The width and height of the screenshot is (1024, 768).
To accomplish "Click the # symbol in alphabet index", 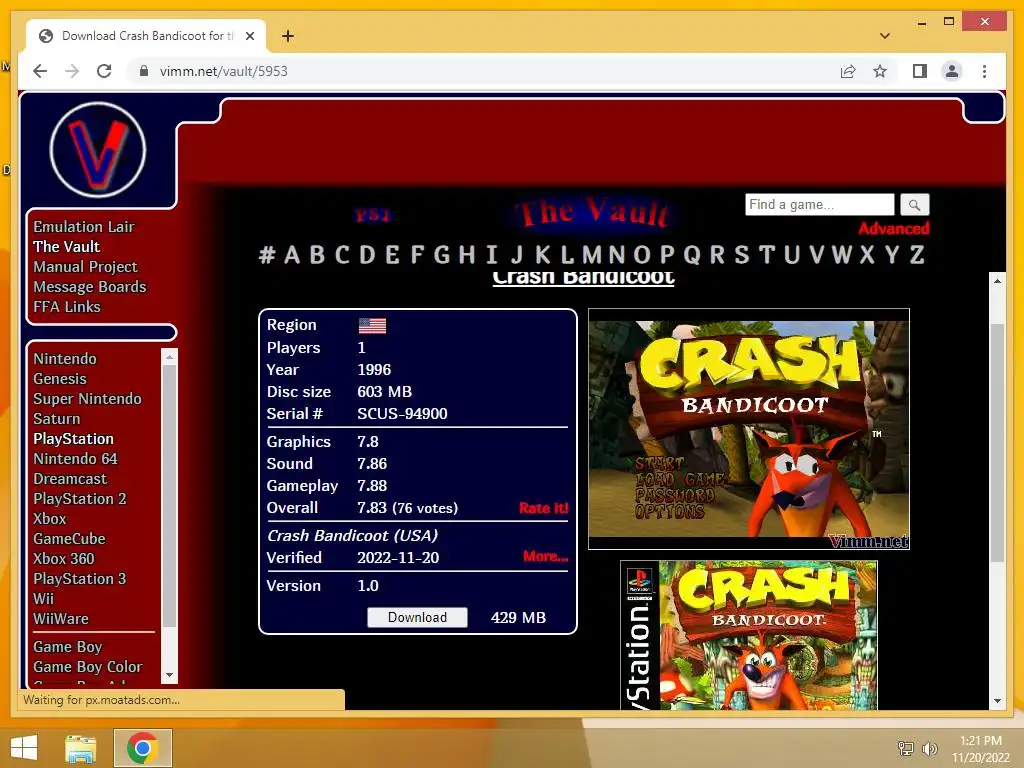I will click(266, 255).
